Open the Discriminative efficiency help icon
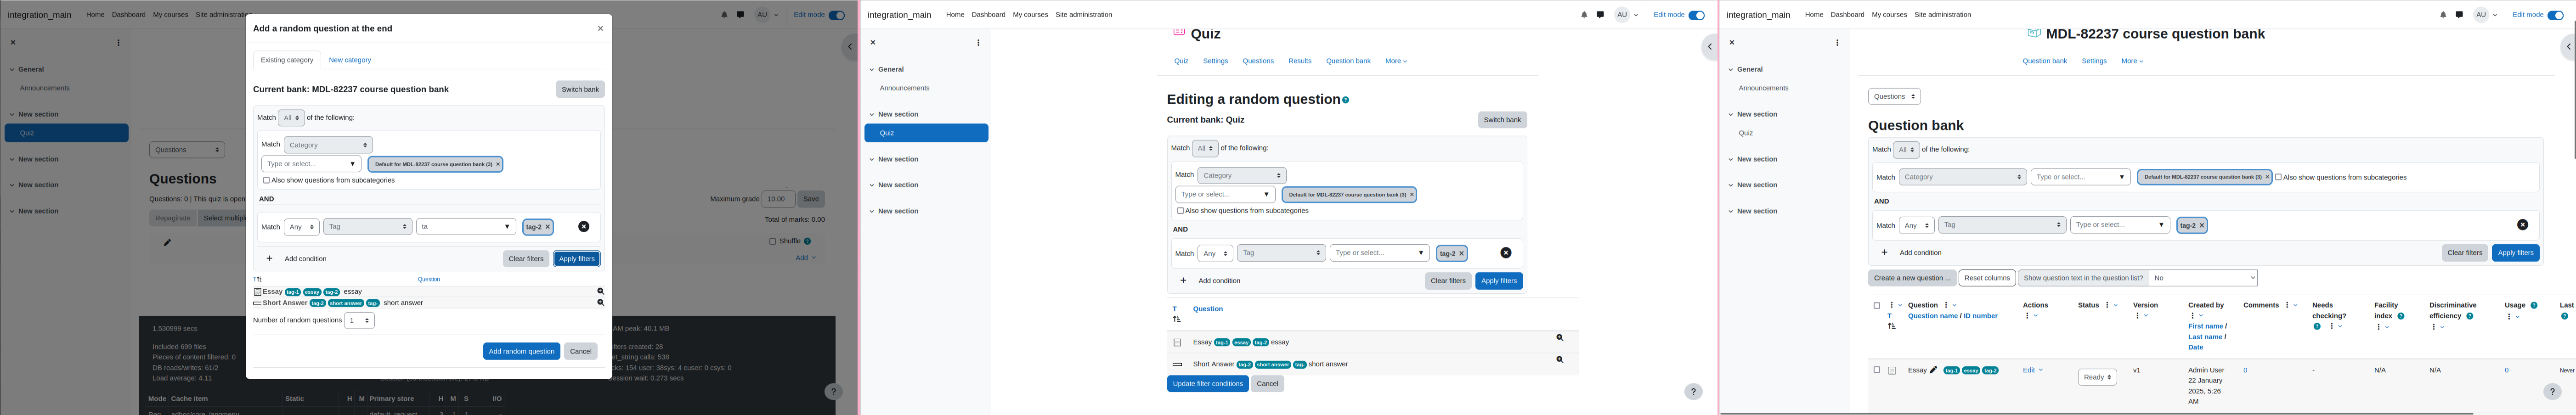 [x=2469, y=316]
